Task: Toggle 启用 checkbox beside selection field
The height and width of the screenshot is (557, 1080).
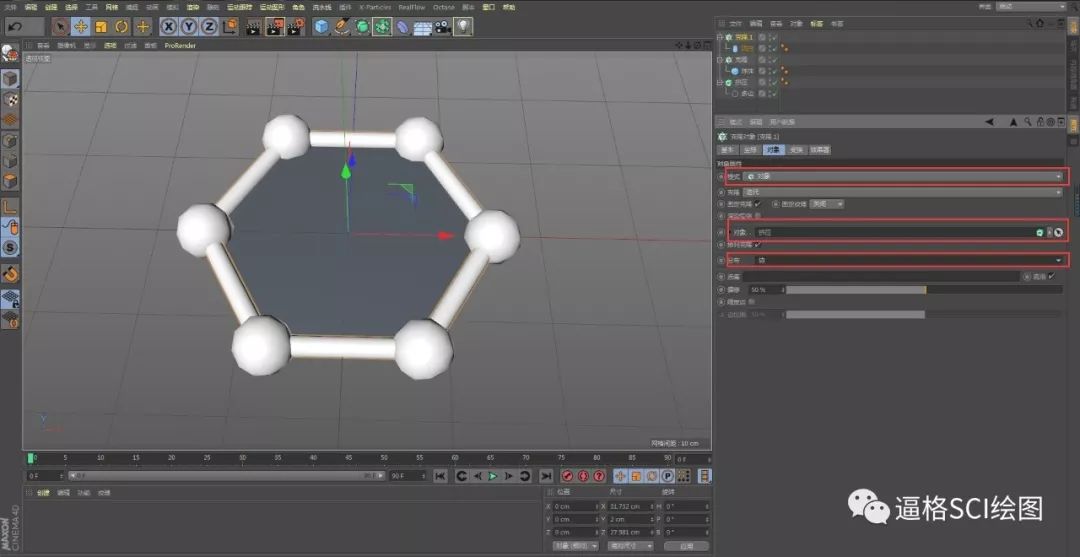Action: tap(1051, 275)
